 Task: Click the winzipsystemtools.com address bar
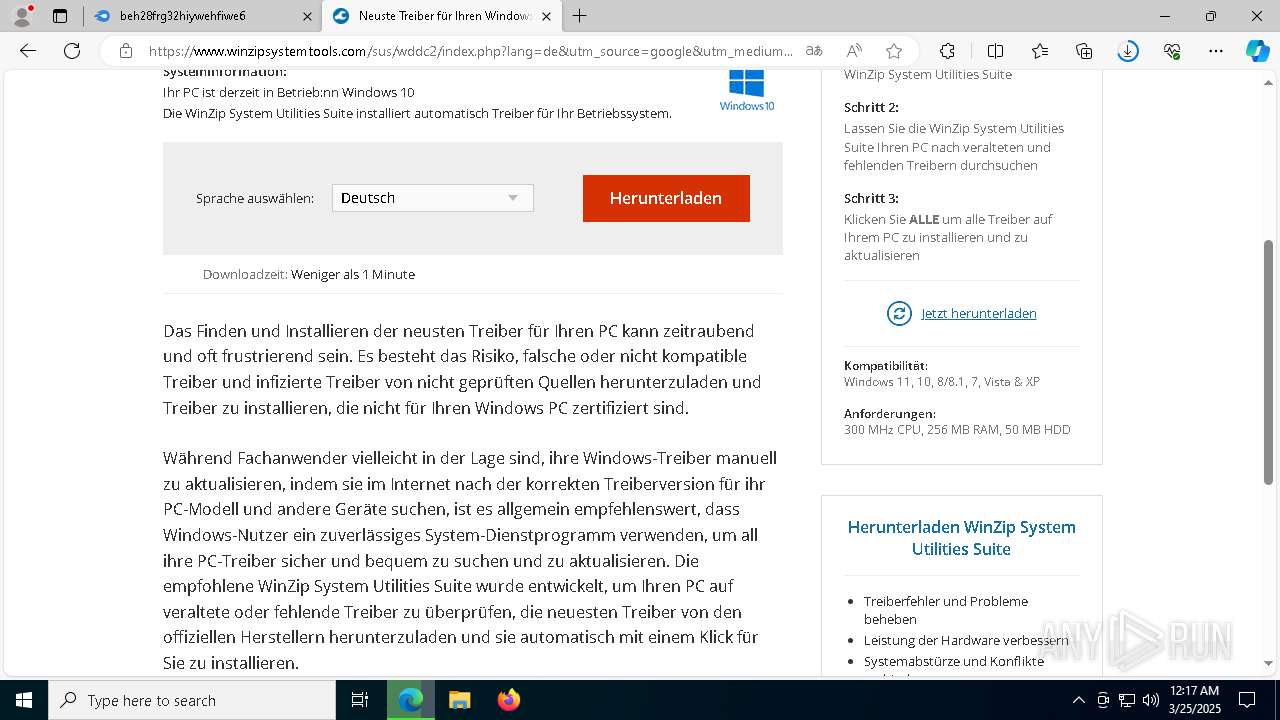point(470,51)
